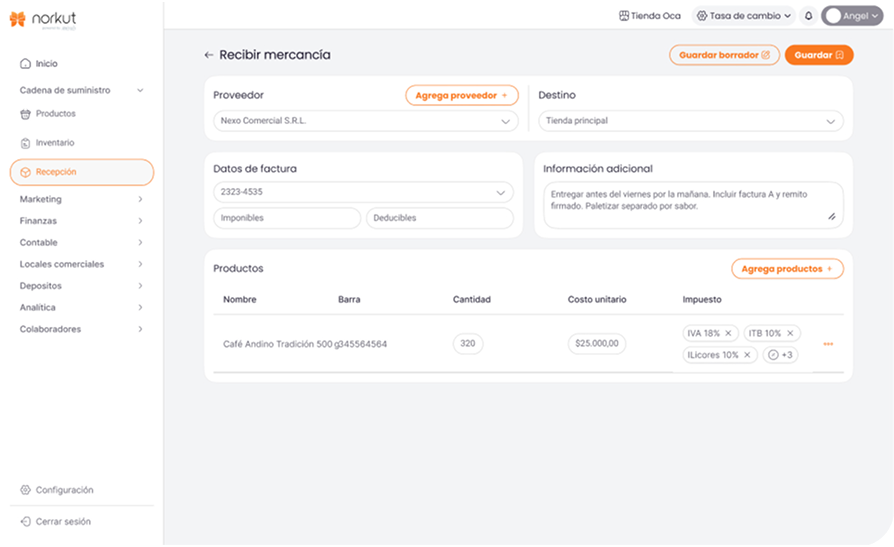This screenshot has height=547, width=894.
Task: Expand the Marketing sidebar section
Action: click(81, 199)
